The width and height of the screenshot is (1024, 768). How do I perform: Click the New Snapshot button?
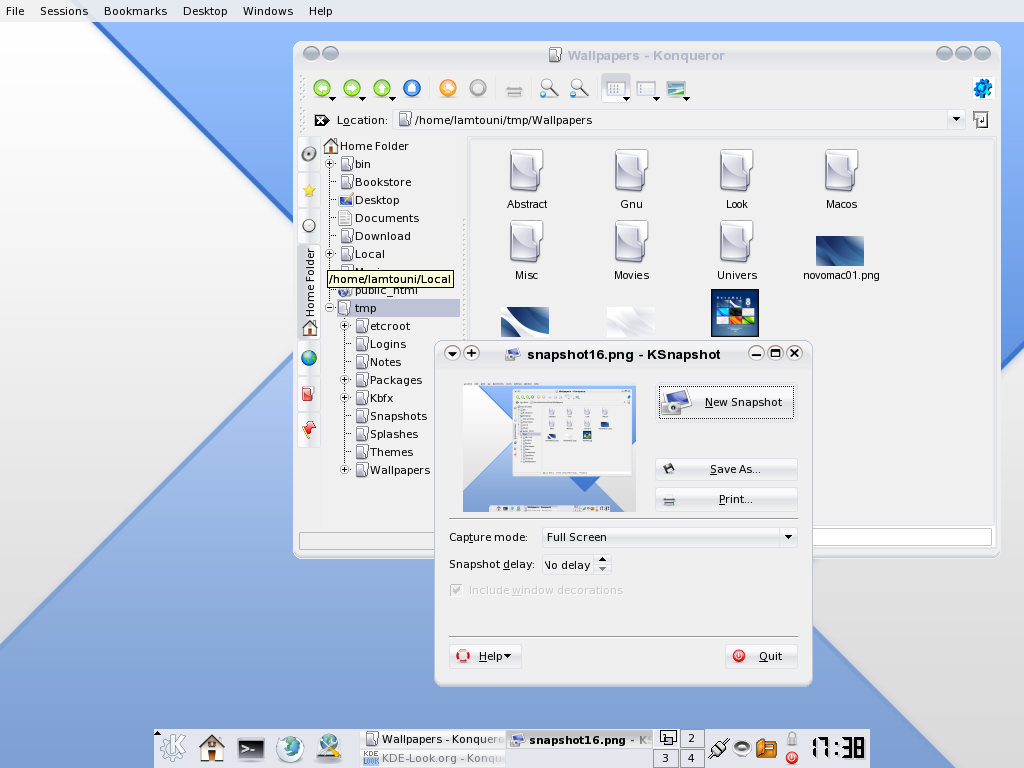(x=726, y=402)
